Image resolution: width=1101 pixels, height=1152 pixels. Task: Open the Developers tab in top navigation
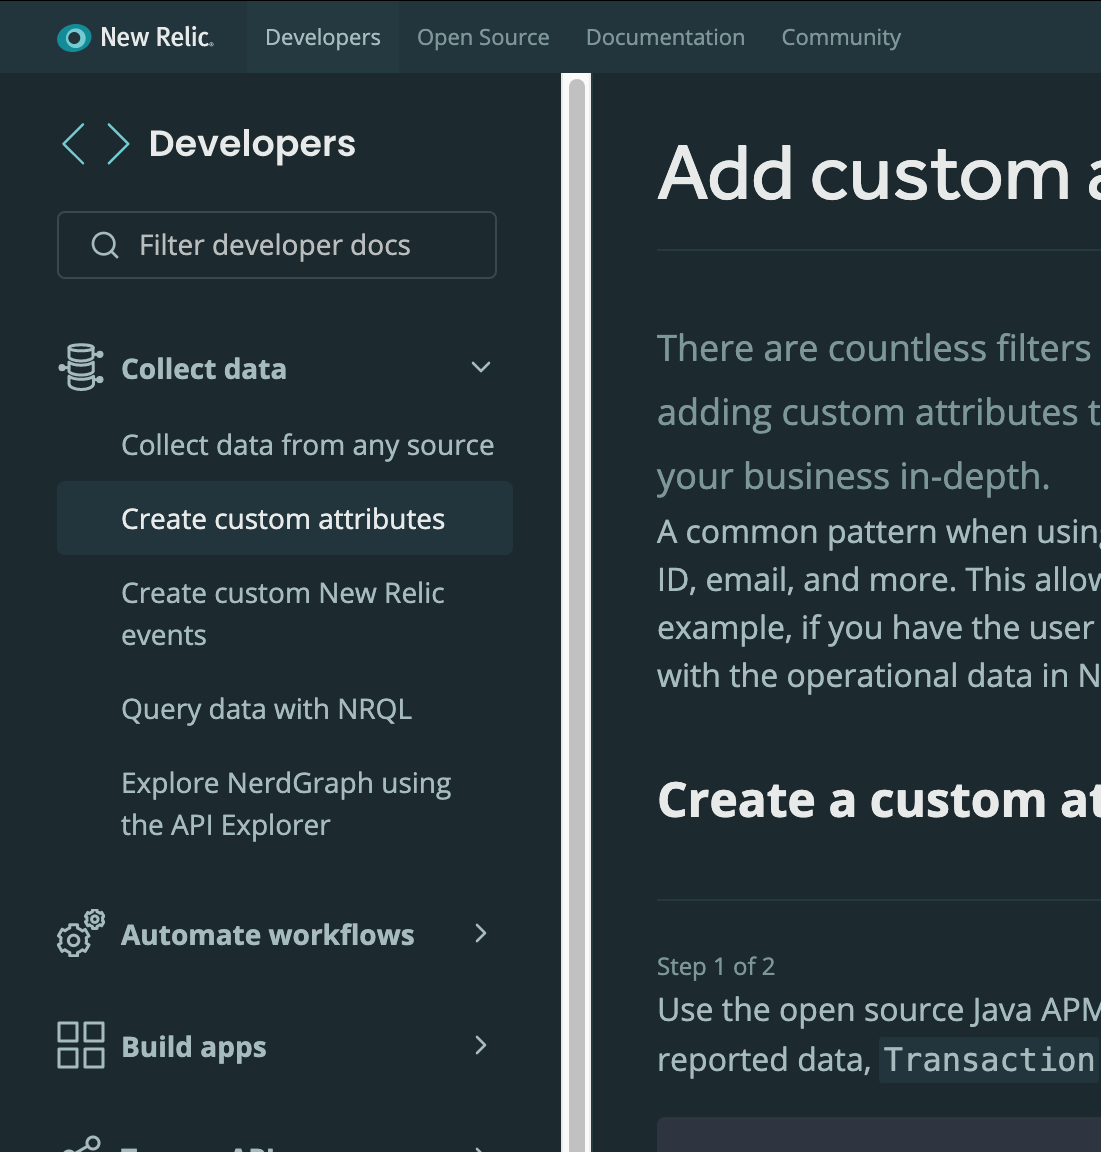tap(322, 37)
